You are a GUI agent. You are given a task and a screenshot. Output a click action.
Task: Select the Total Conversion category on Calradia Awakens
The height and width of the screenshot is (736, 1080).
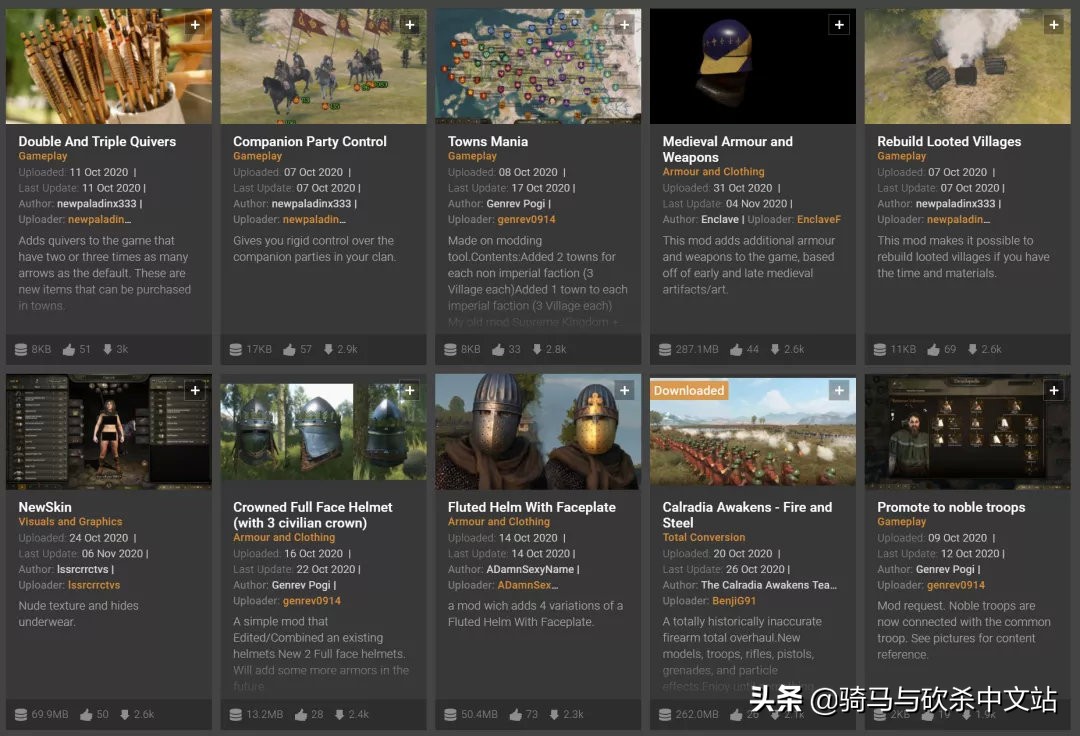coord(704,537)
